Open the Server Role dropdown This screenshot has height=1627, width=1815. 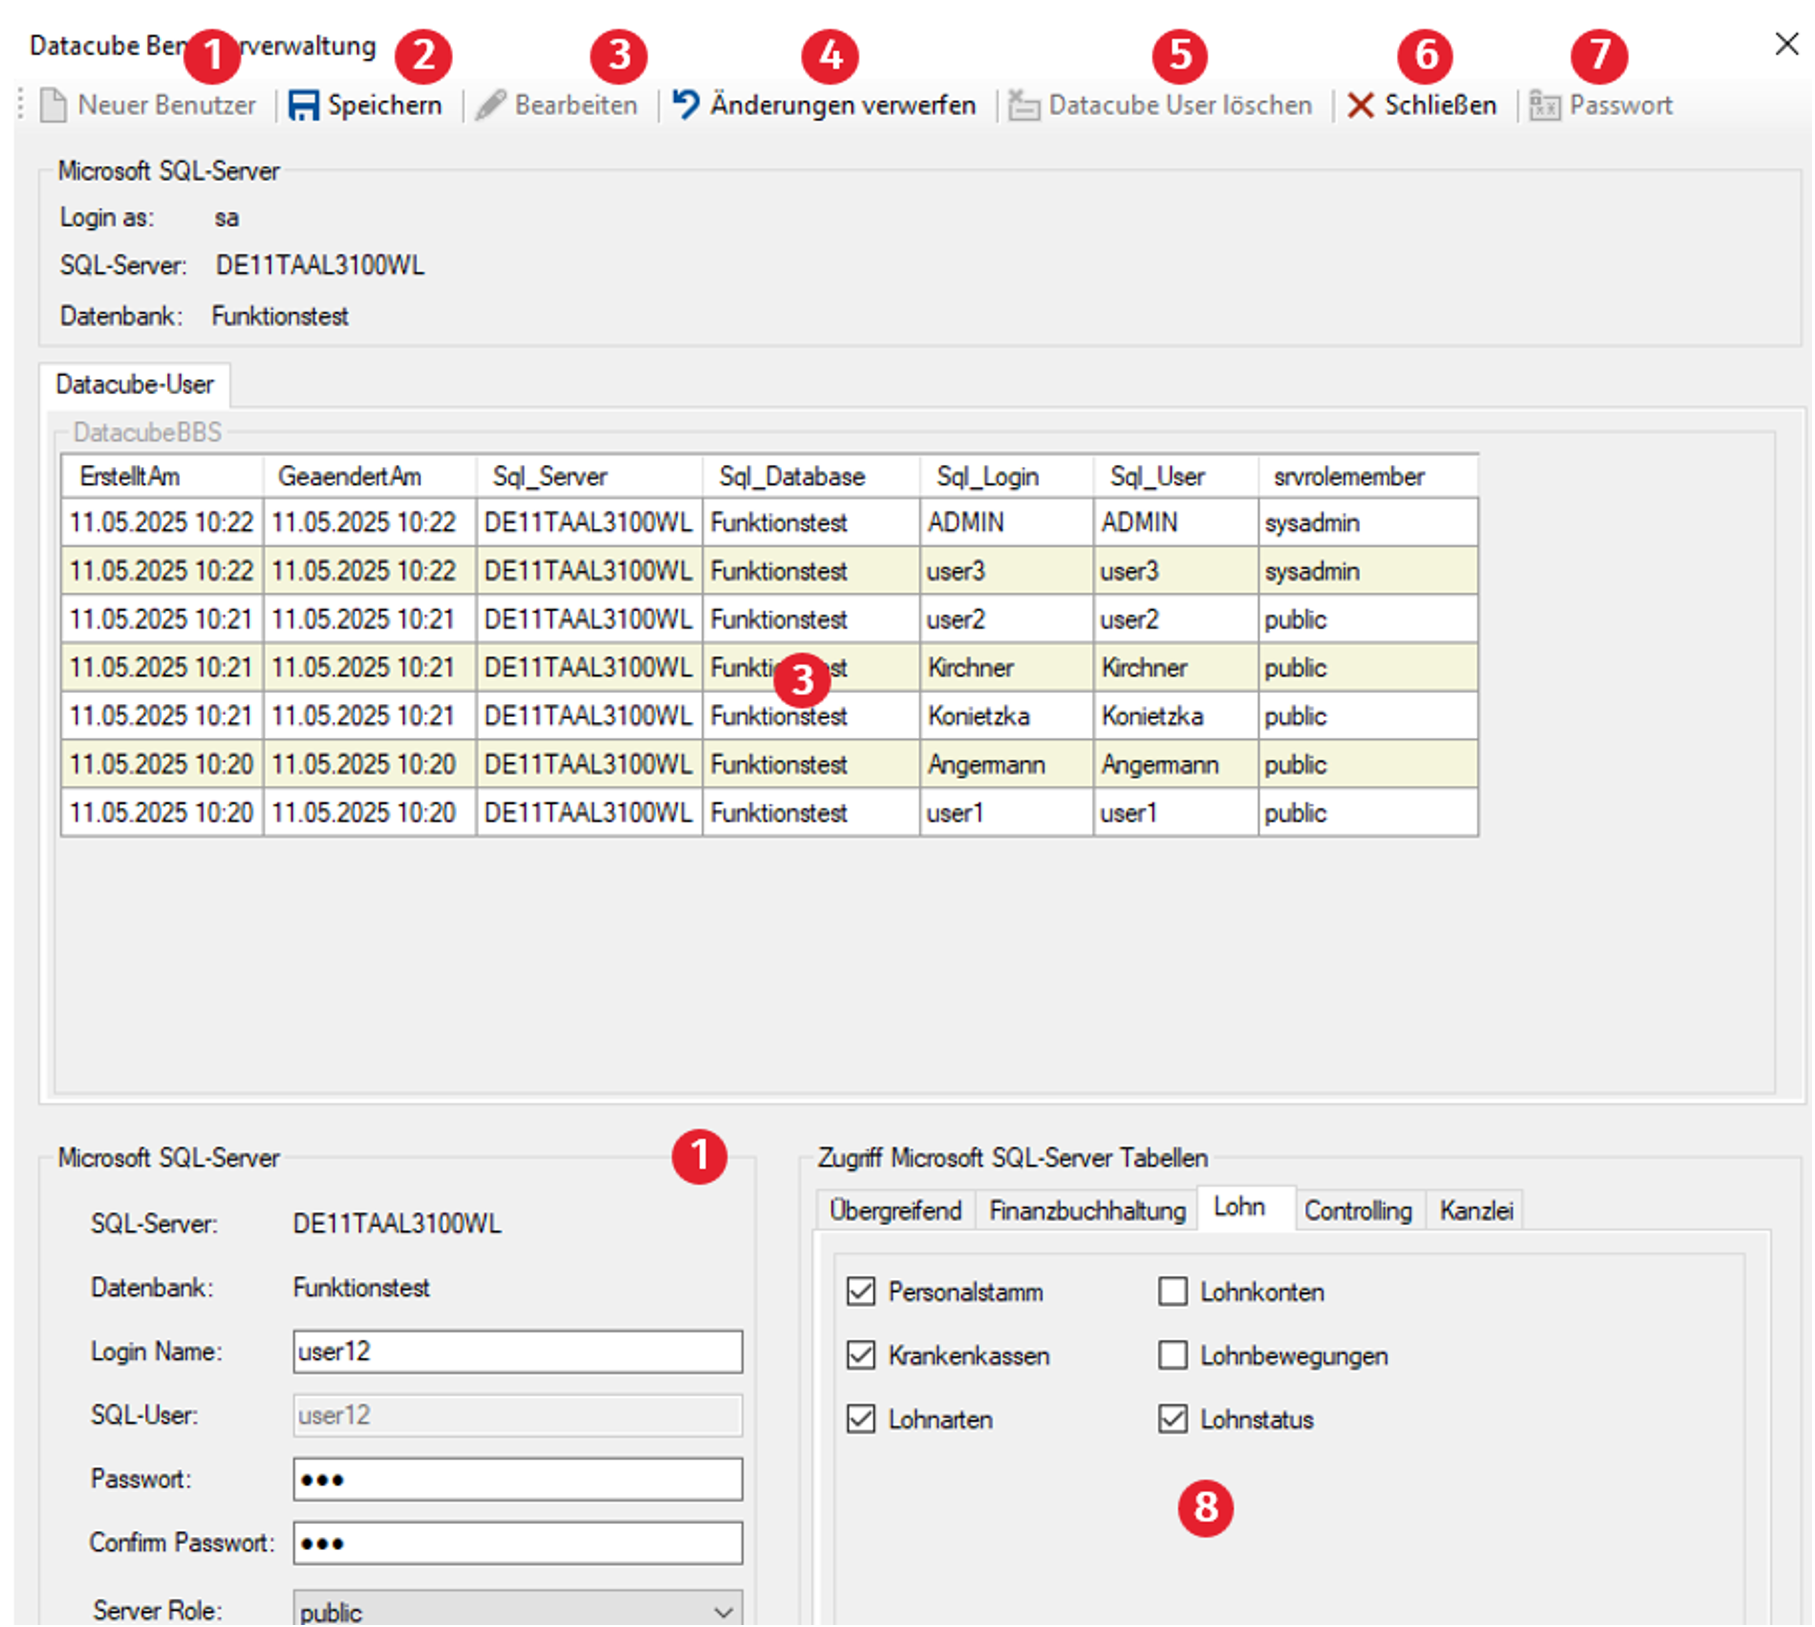coord(517,1610)
